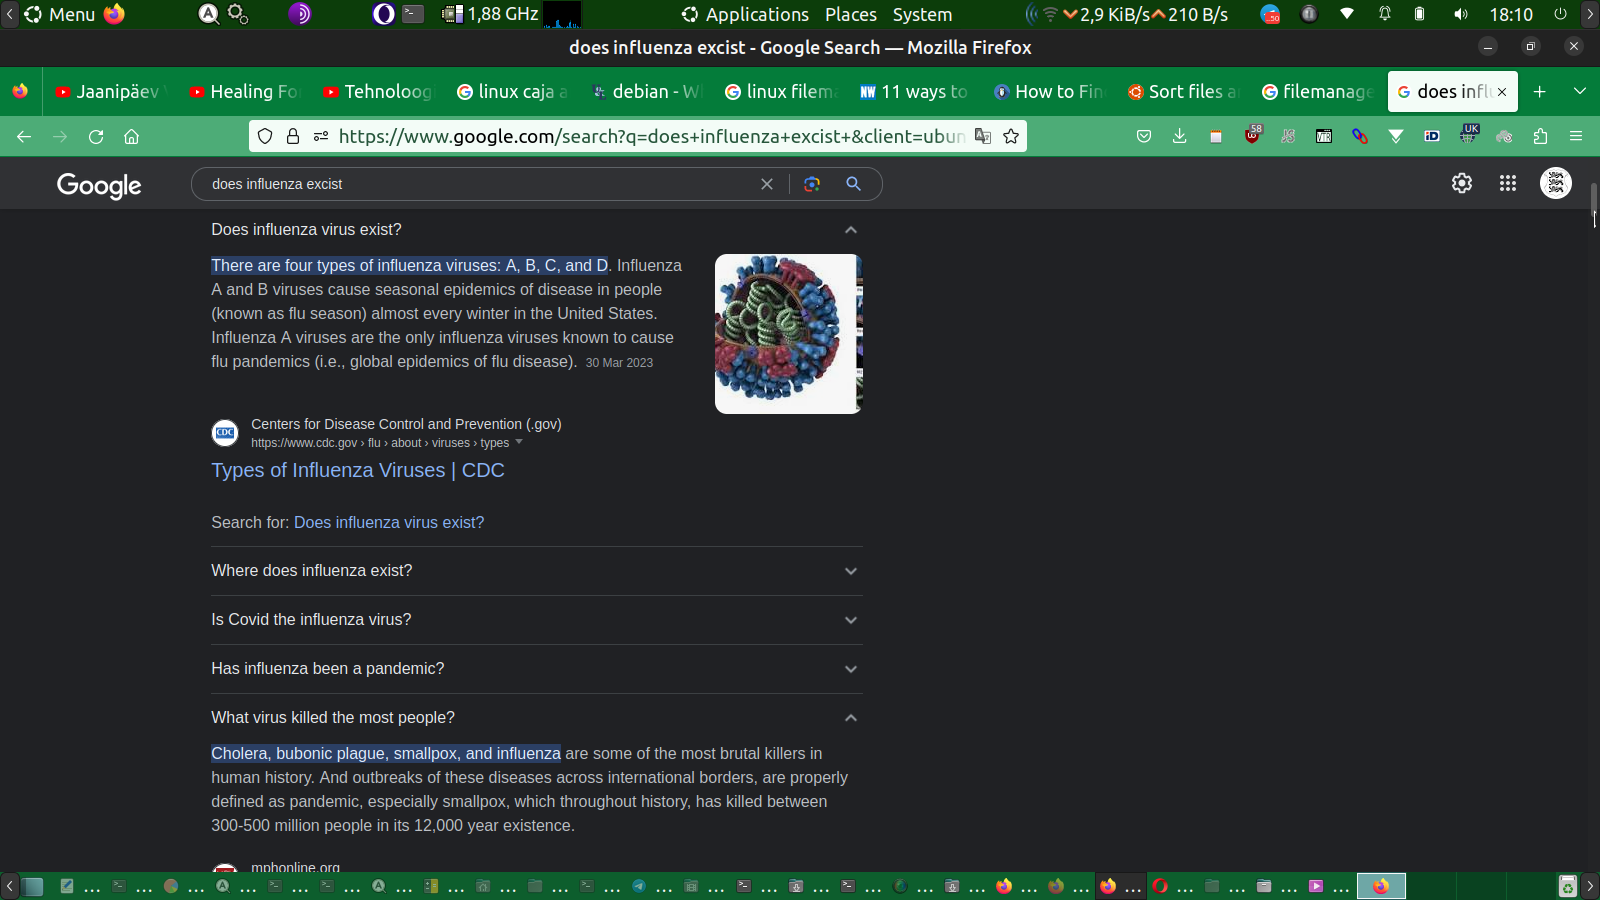Open terminal from the top panel
The image size is (1600, 900).
[x=413, y=14]
